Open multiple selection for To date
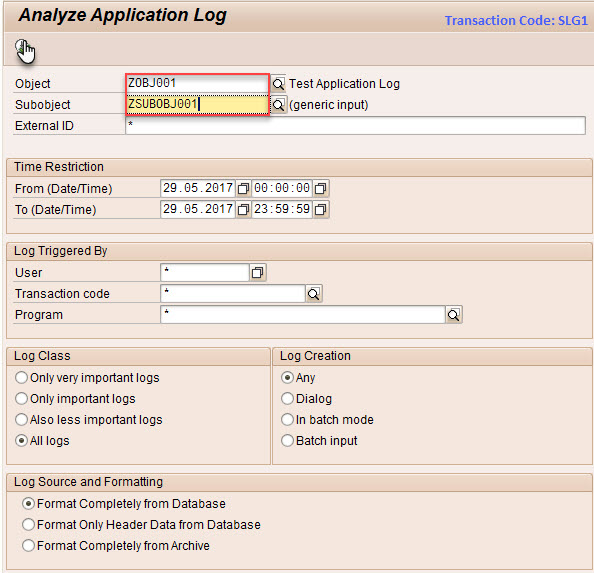 click(243, 209)
